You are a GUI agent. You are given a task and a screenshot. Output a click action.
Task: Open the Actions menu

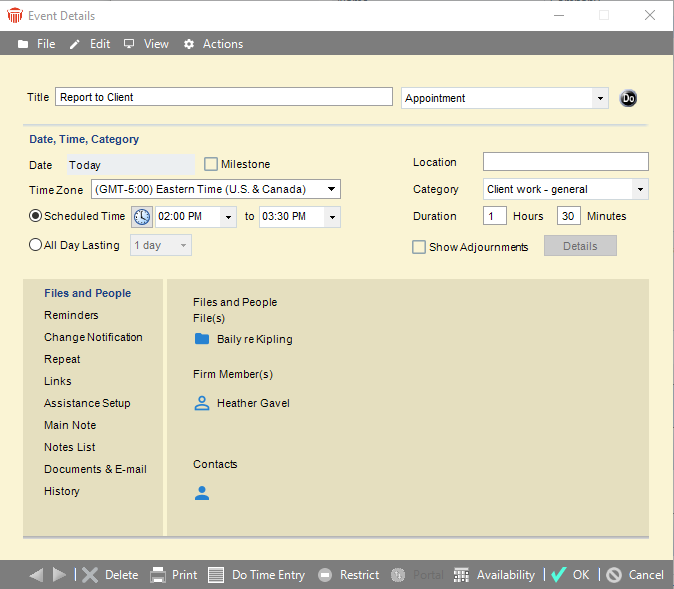pyautogui.click(x=213, y=44)
